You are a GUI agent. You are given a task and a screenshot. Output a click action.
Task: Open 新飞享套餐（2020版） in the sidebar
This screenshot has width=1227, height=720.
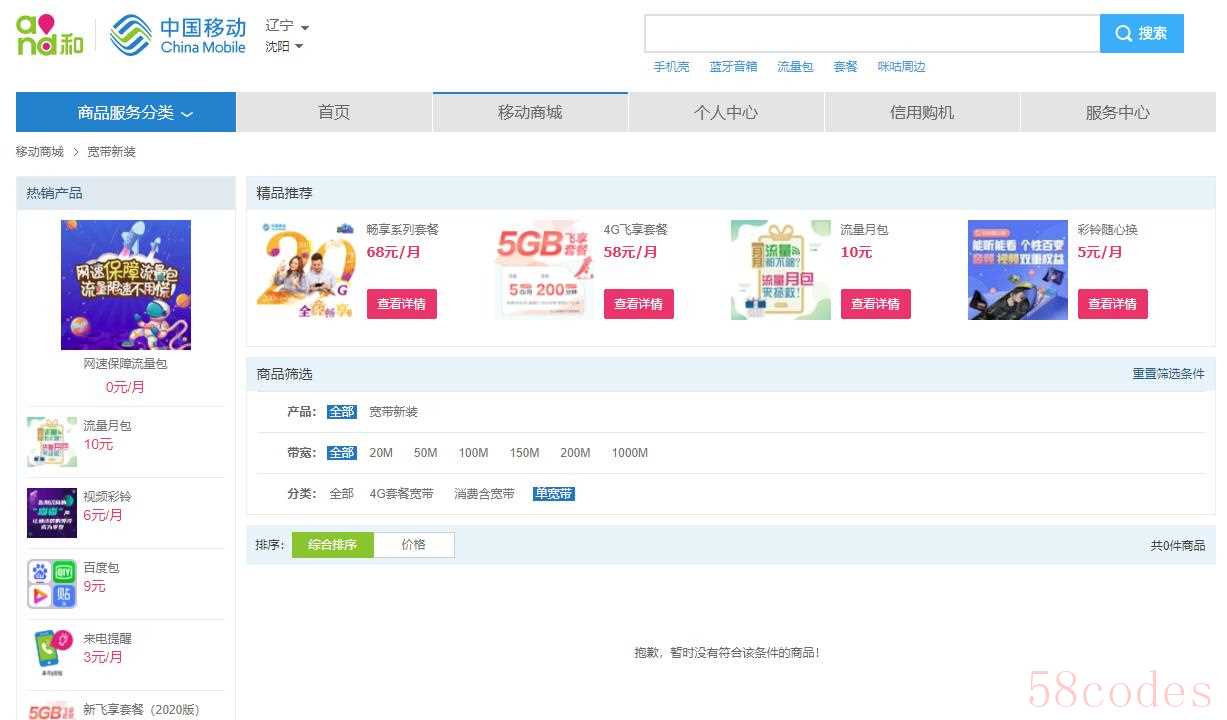pos(141,710)
